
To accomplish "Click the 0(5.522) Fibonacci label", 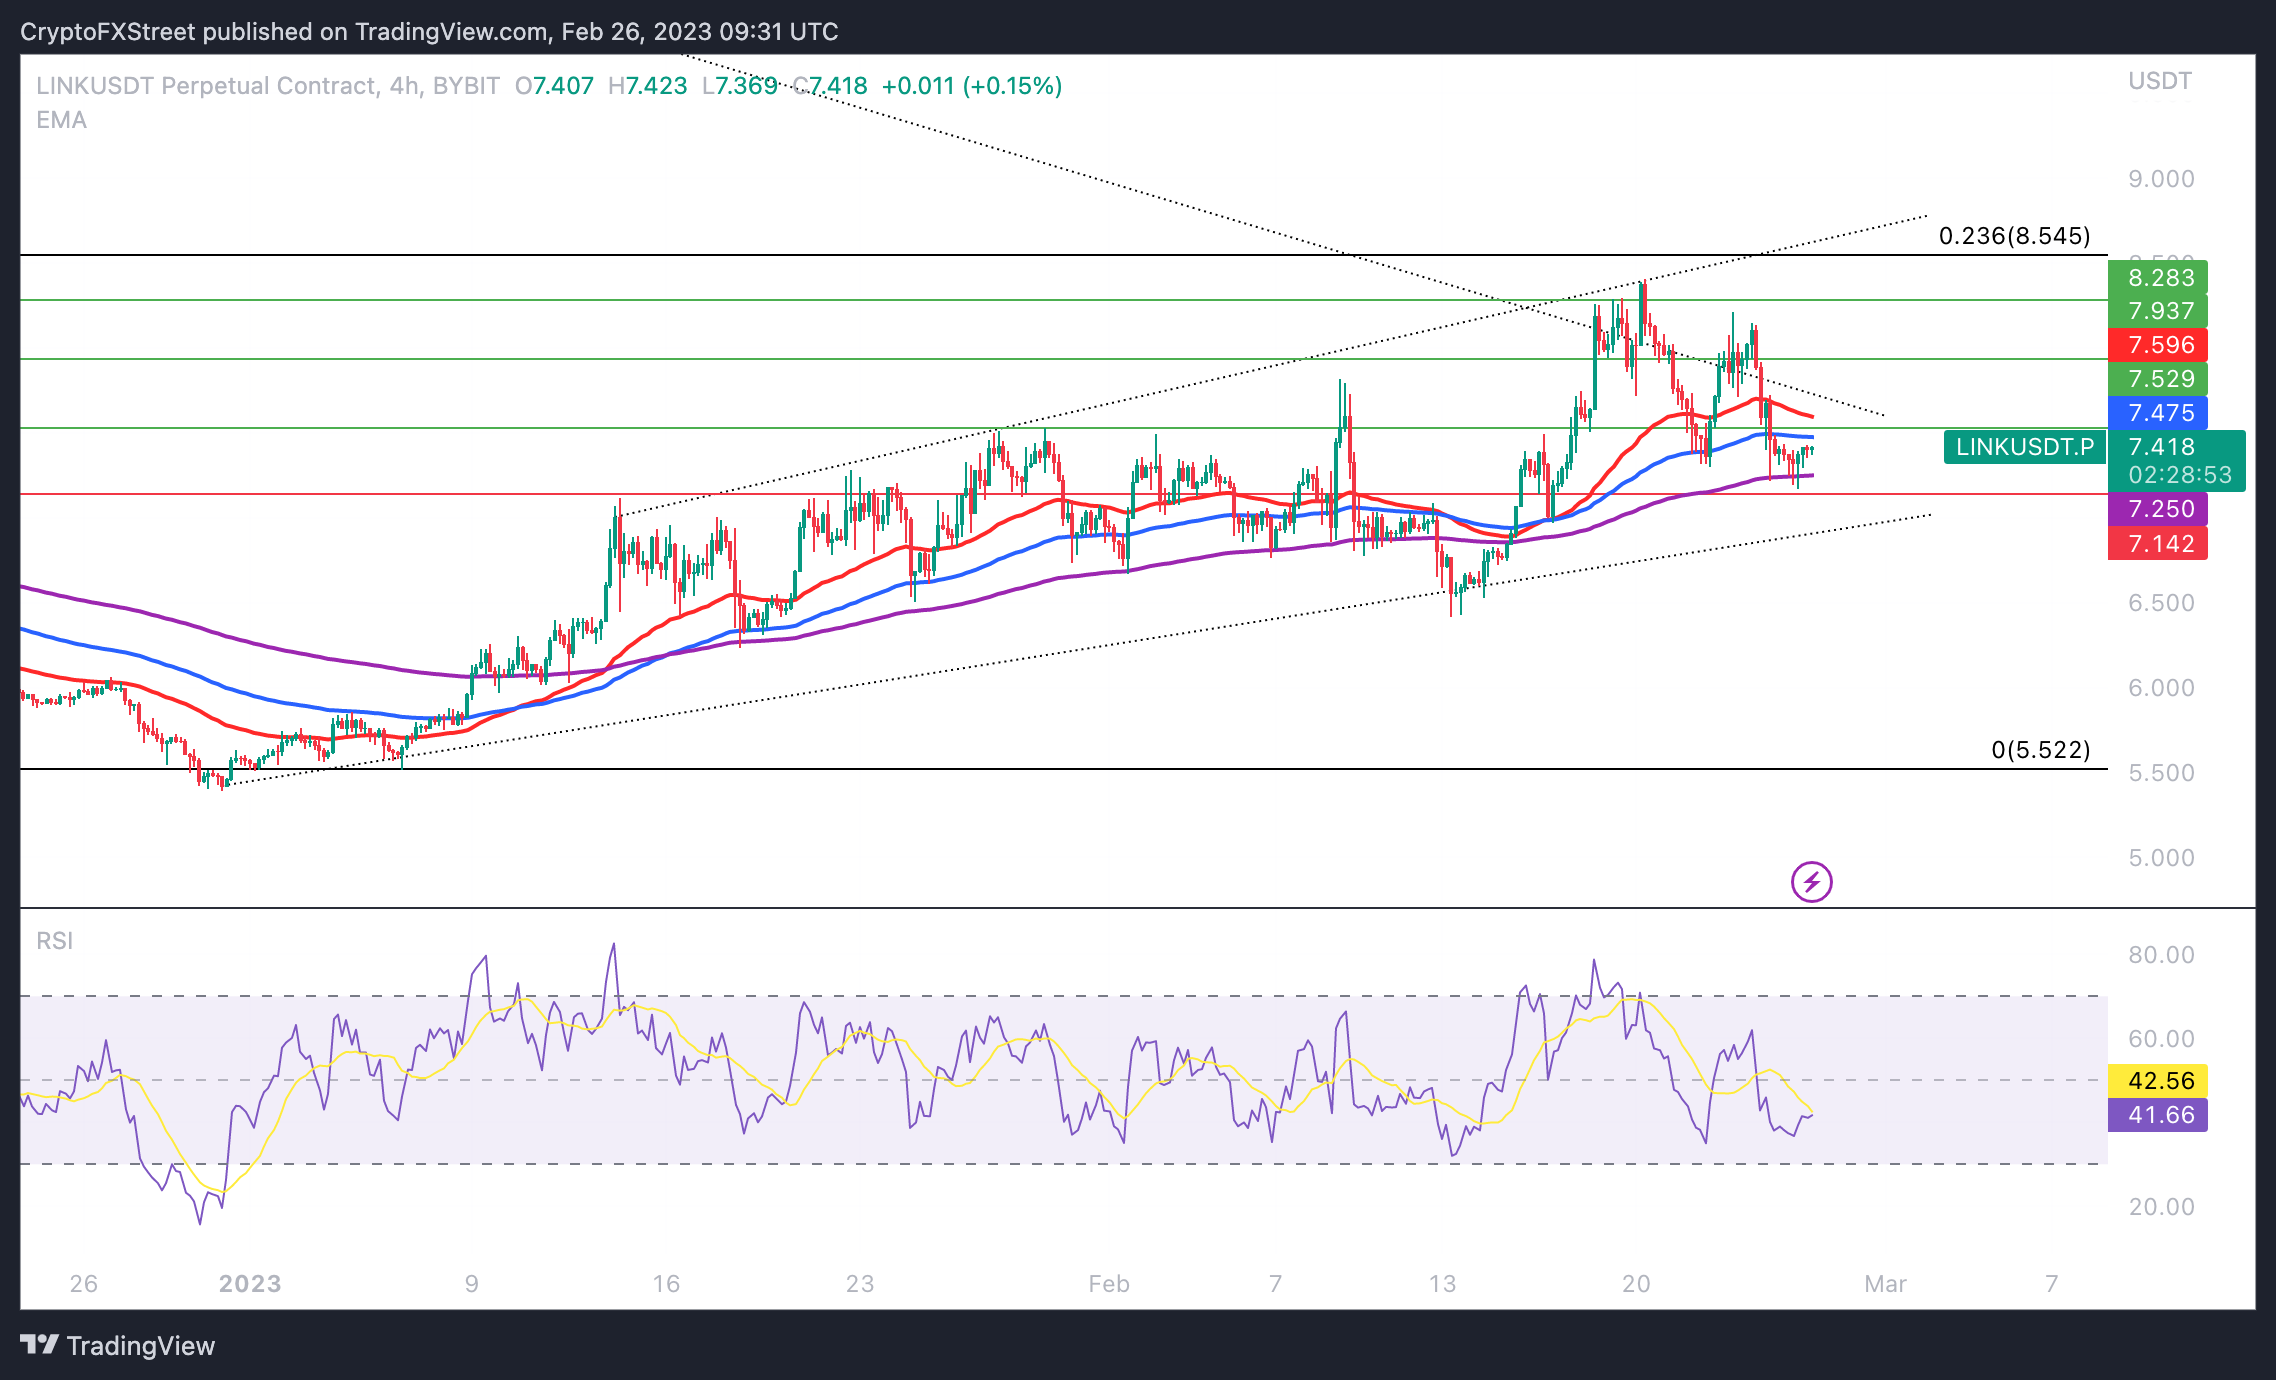I will pyautogui.click(x=2041, y=750).
